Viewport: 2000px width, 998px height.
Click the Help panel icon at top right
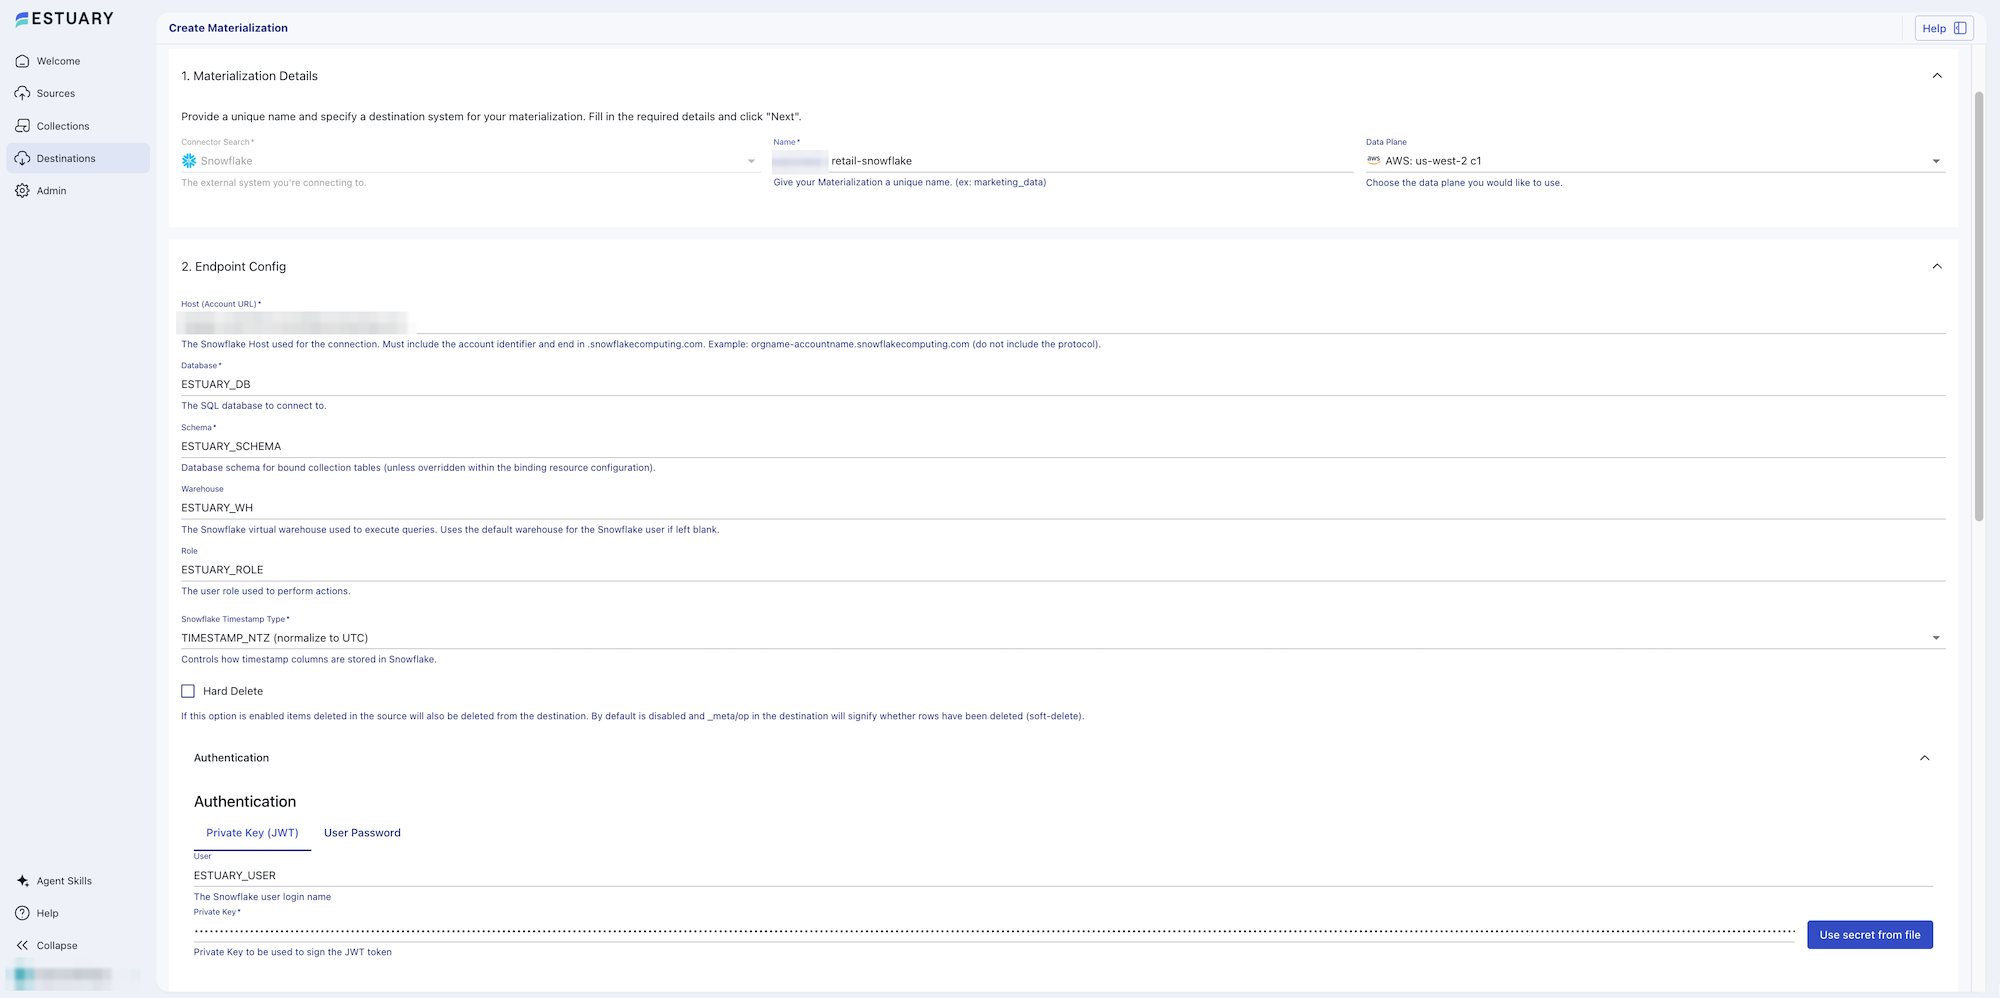click(x=1960, y=28)
